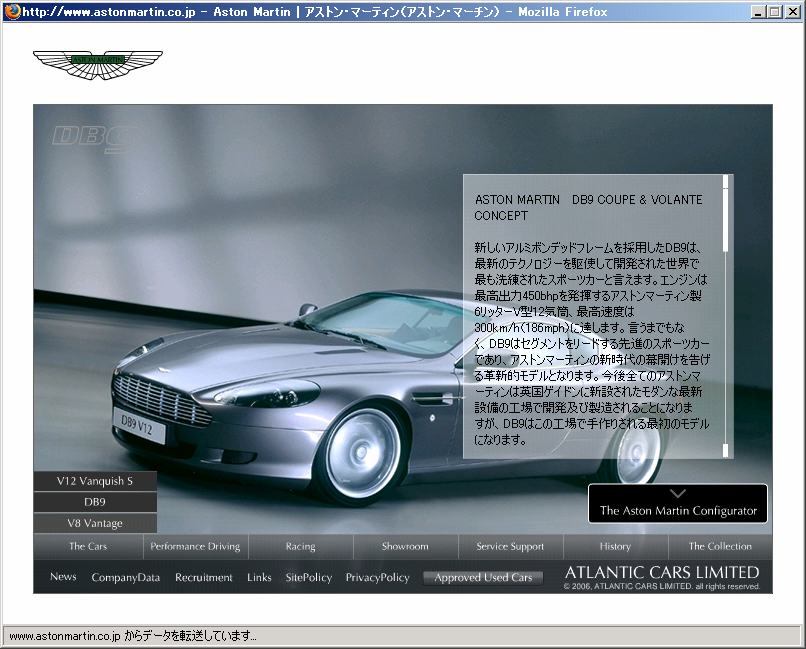Open The Cars section
Image resolution: width=806 pixels, height=649 pixels.
(x=88, y=546)
